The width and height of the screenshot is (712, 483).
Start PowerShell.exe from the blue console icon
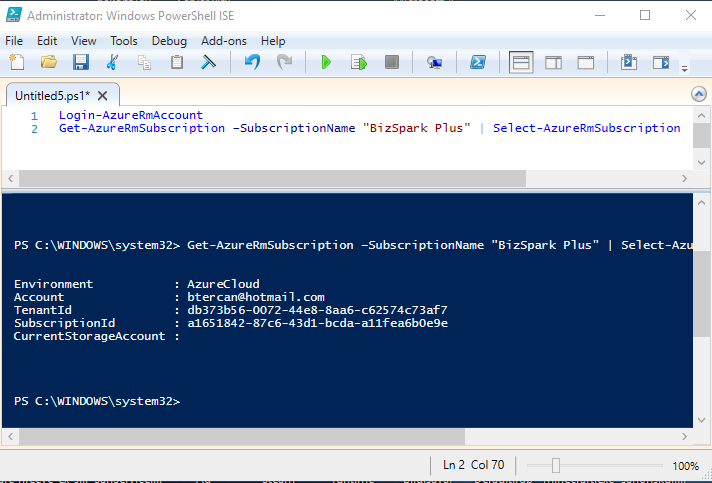click(478, 62)
